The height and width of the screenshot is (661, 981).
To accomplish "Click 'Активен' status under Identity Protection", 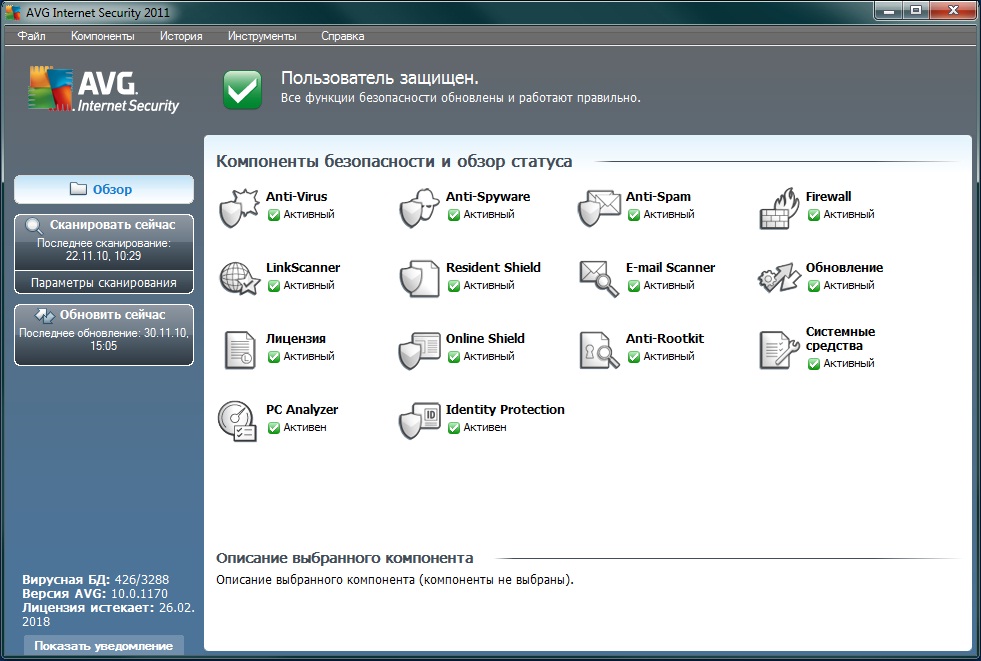I will [x=485, y=428].
